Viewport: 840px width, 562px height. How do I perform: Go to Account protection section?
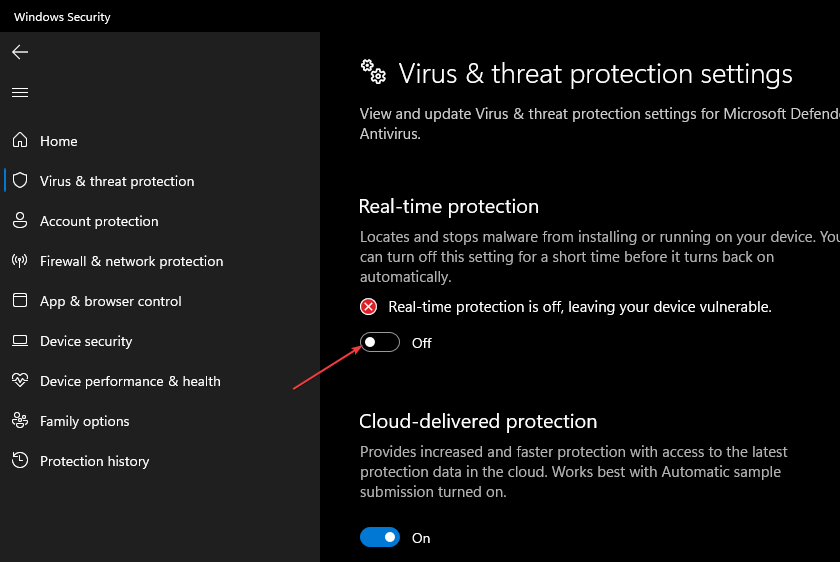(x=99, y=221)
